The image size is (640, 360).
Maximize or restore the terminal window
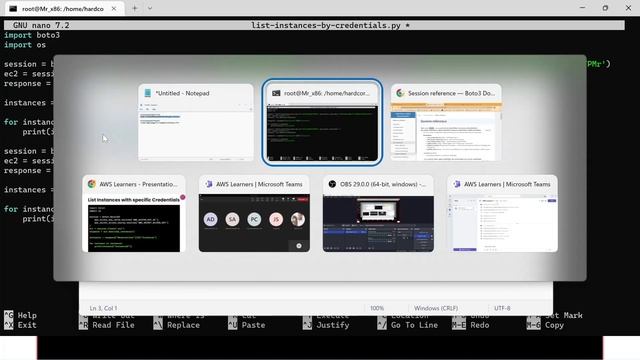[605, 8]
